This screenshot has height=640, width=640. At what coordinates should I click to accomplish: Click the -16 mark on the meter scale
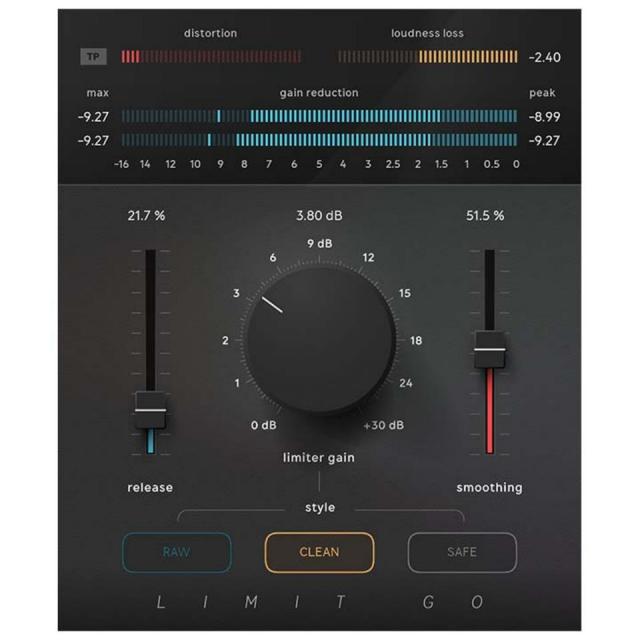pyautogui.click(x=121, y=164)
